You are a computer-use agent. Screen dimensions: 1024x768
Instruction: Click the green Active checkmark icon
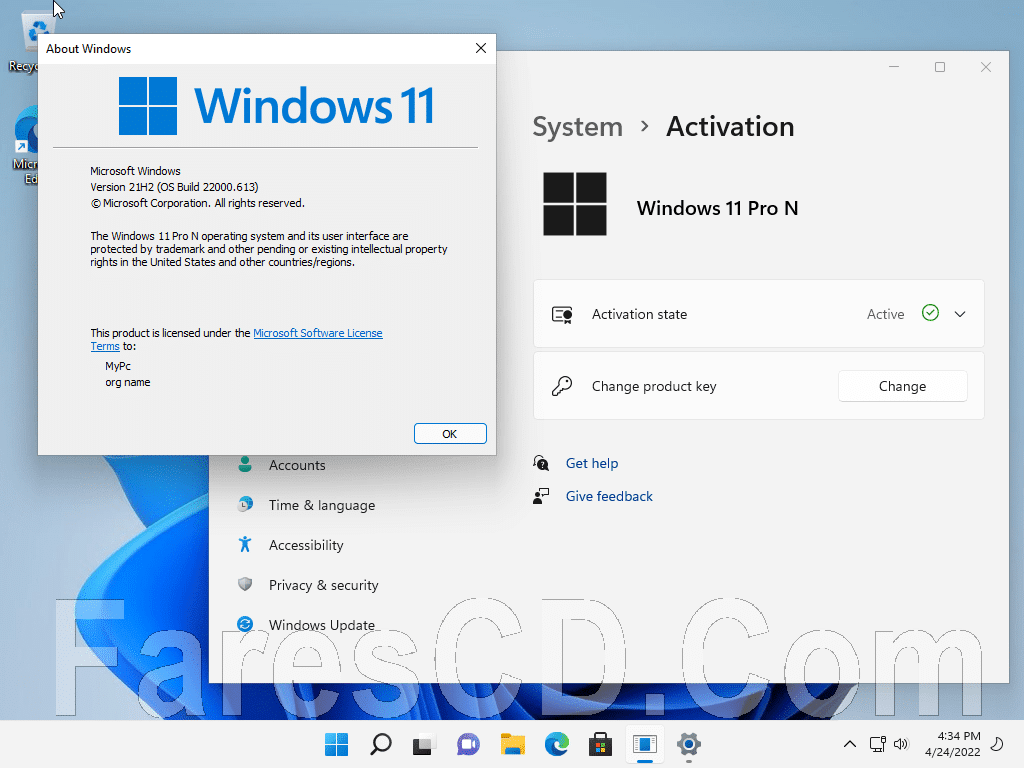[x=930, y=313]
